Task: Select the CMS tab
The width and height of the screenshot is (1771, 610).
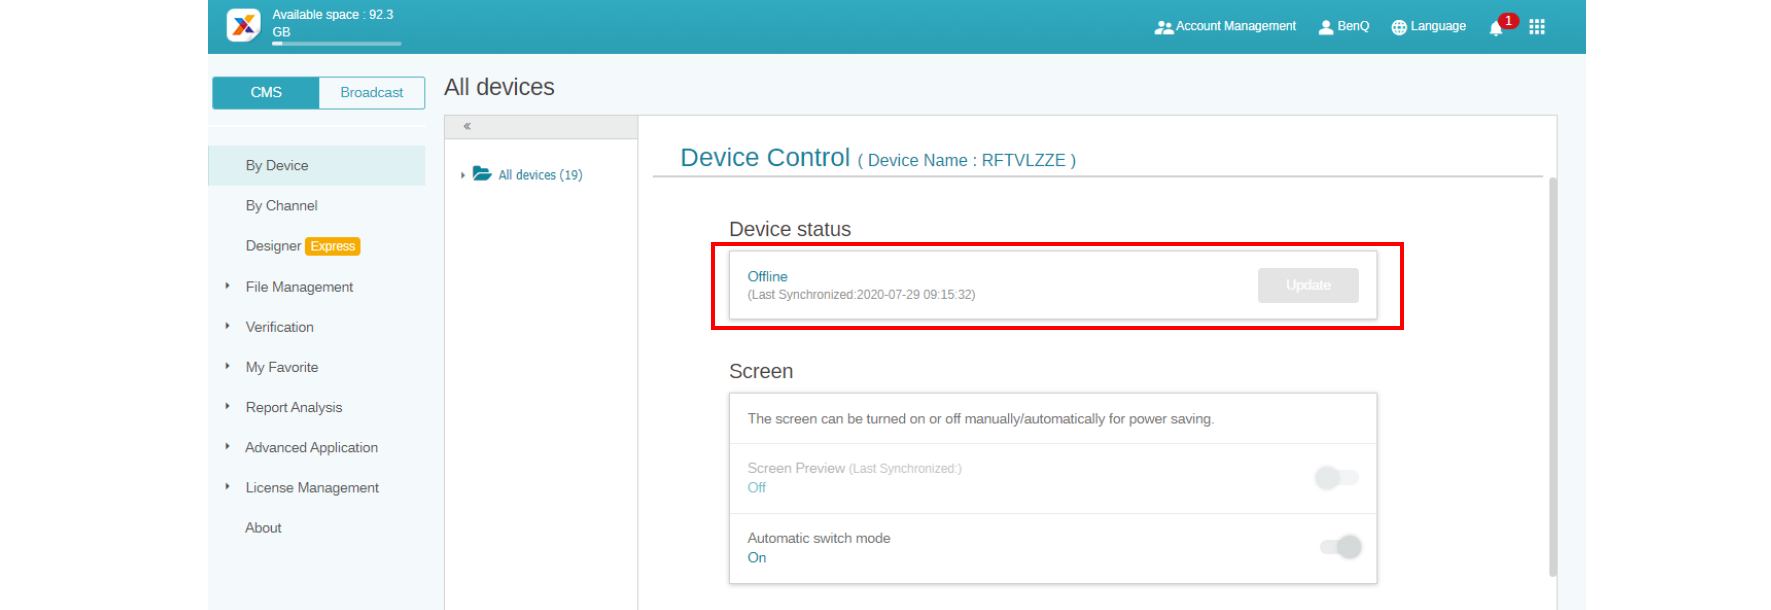Action: [x=266, y=93]
